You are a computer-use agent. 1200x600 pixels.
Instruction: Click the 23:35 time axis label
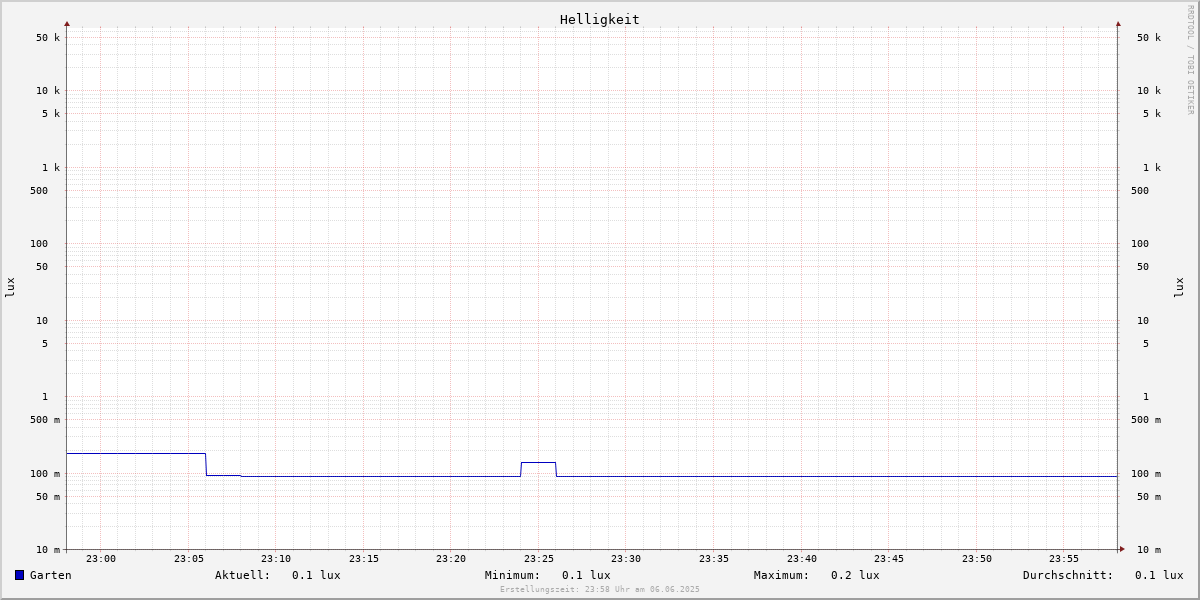coord(714,559)
